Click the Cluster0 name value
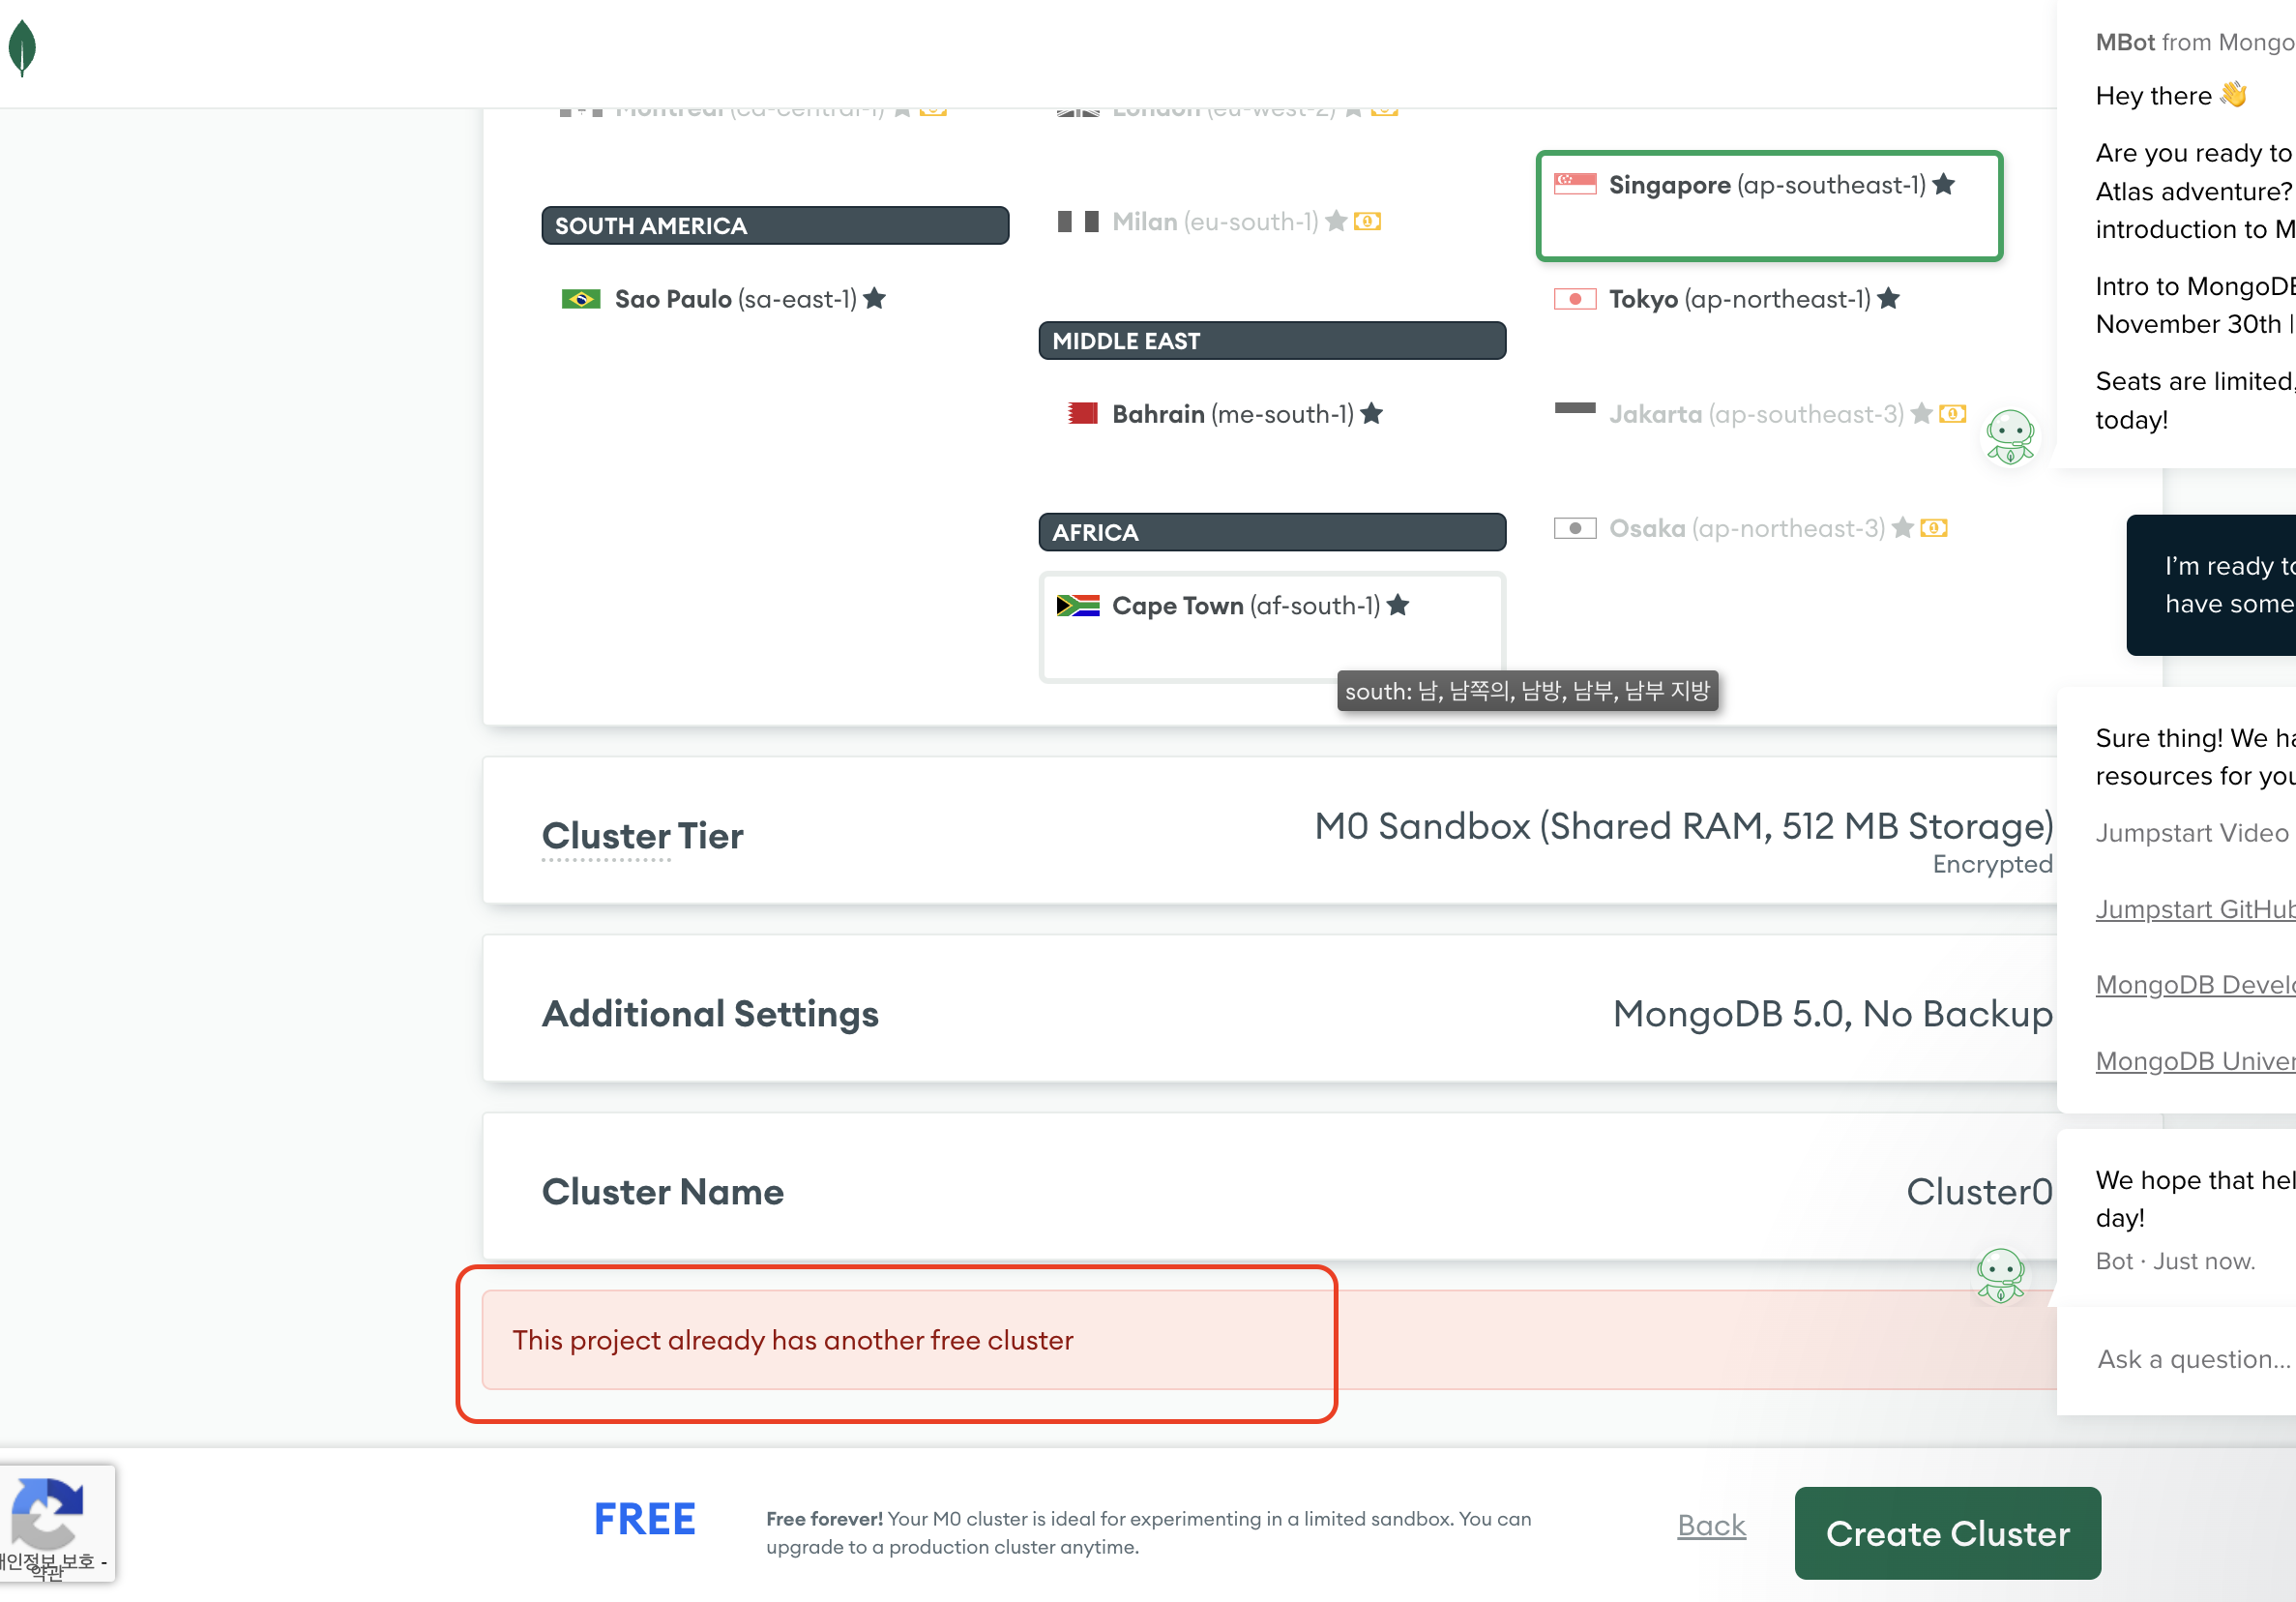Viewport: 2296px width, 1602px height. (1979, 1192)
